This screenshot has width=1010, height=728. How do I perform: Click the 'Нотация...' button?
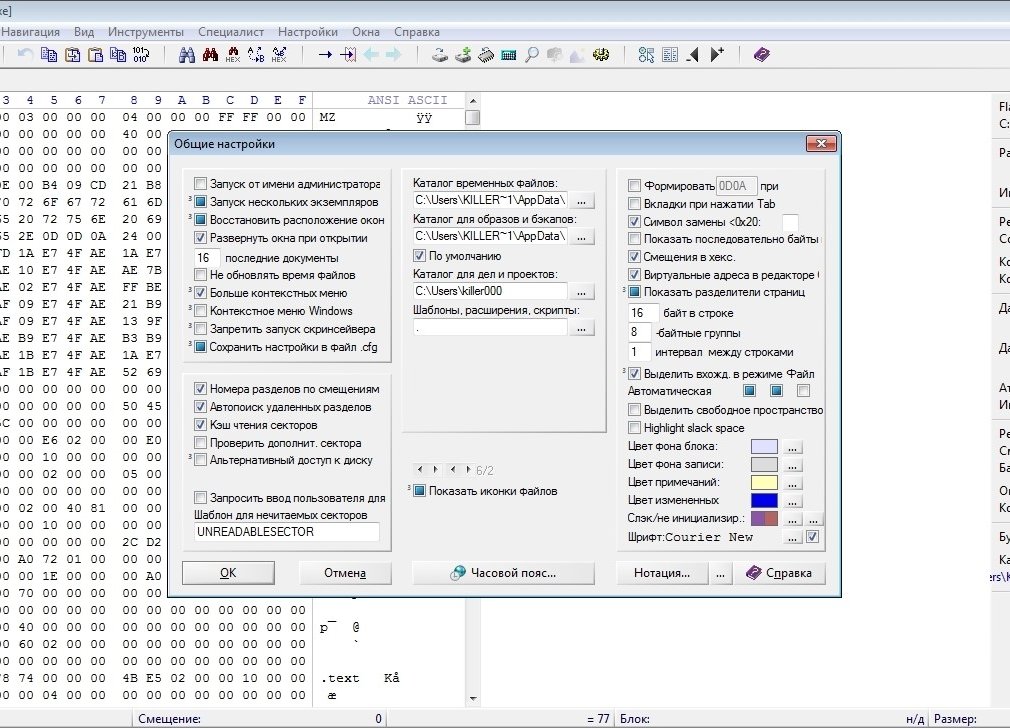click(x=662, y=573)
